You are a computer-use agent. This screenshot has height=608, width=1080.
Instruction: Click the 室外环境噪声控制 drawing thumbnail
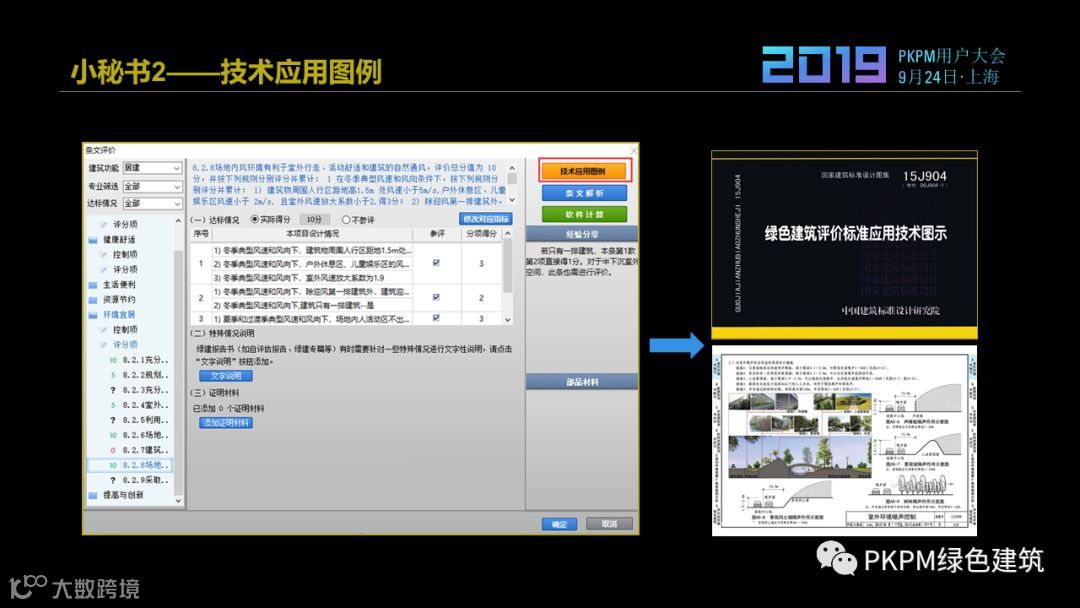point(844,441)
